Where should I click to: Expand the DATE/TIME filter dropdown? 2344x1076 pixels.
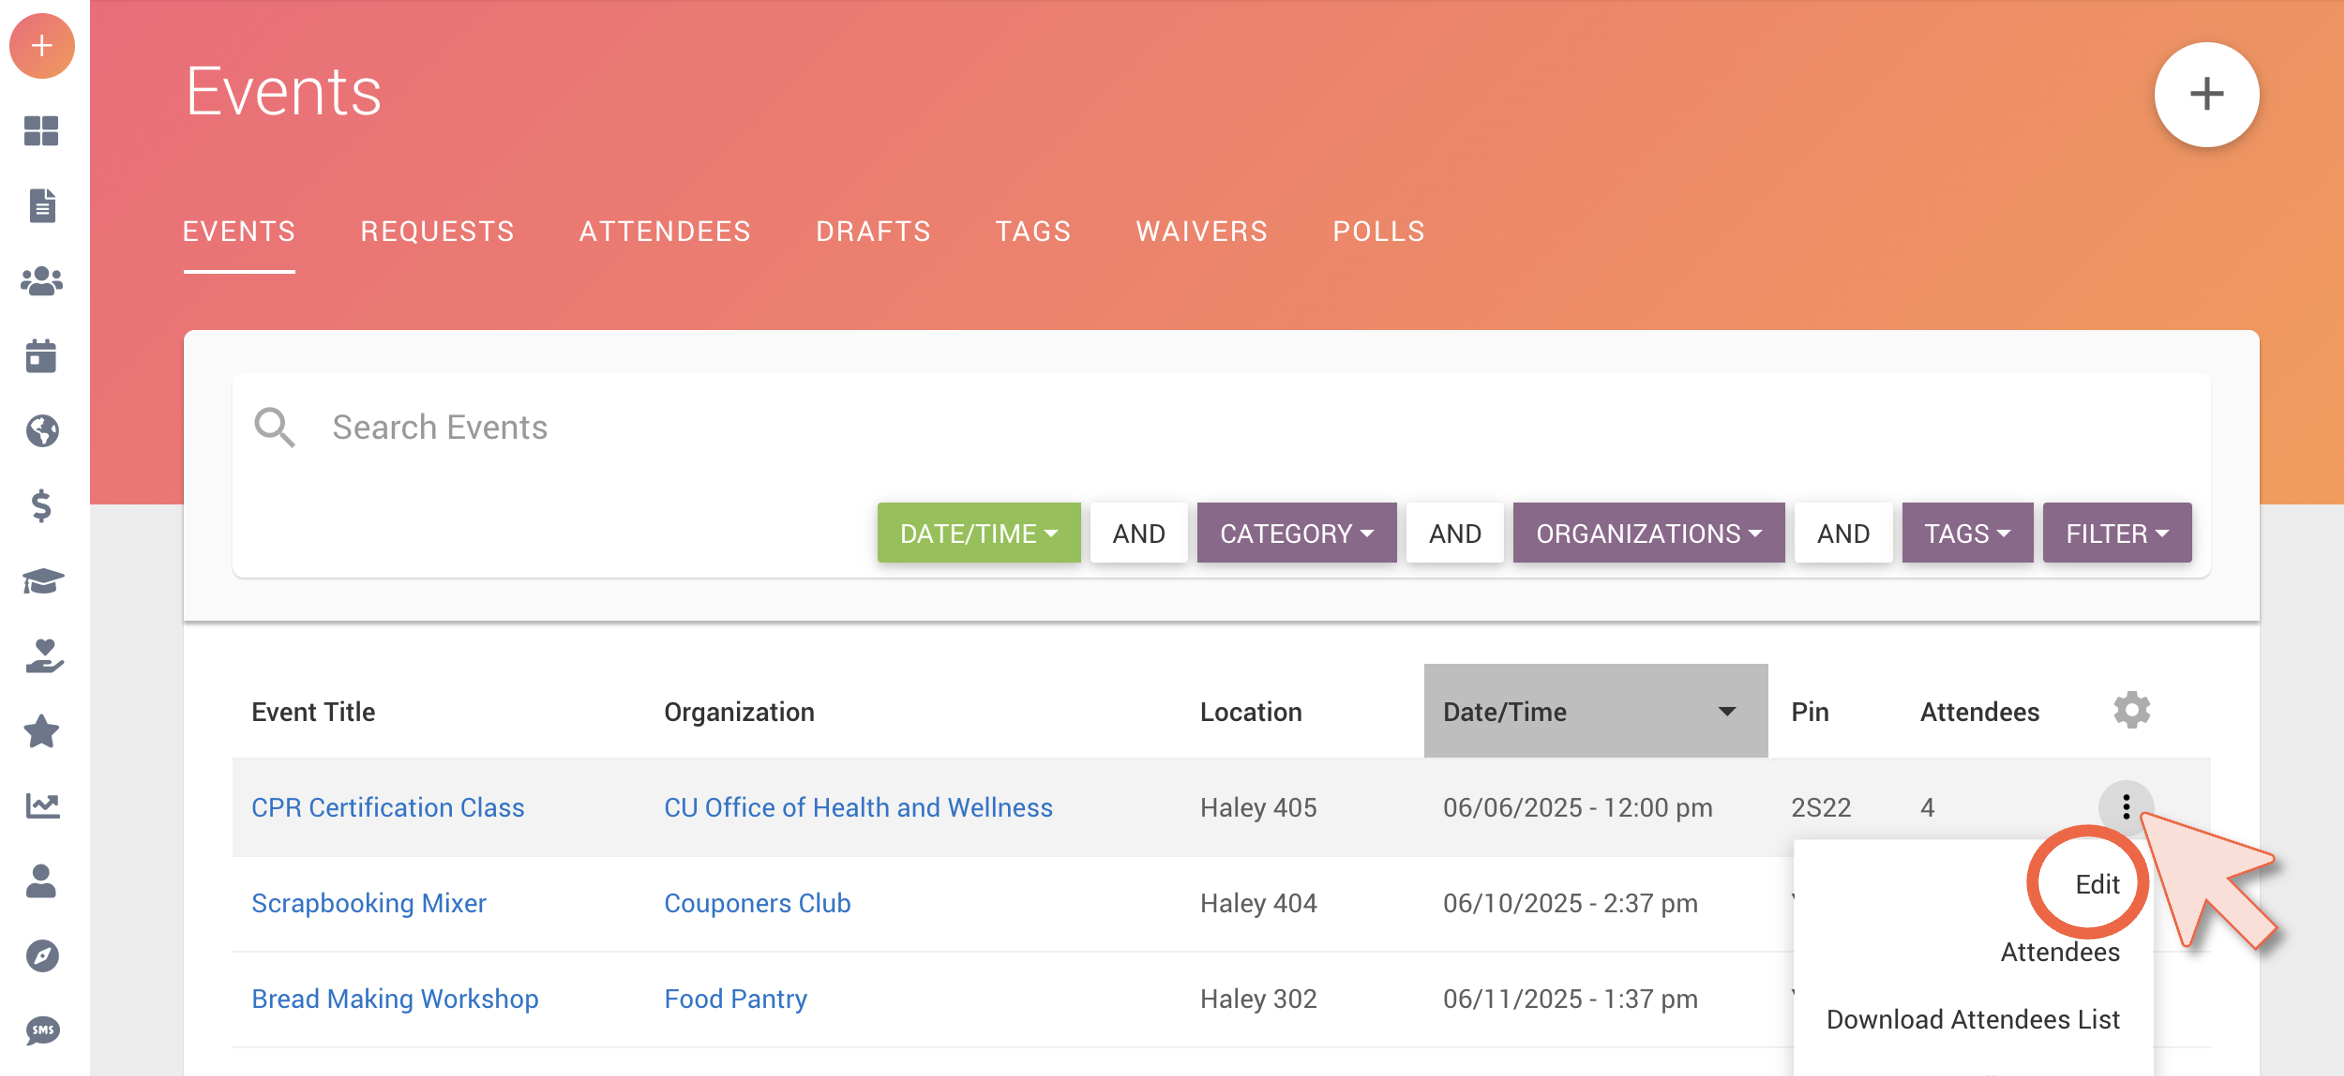[x=978, y=533]
